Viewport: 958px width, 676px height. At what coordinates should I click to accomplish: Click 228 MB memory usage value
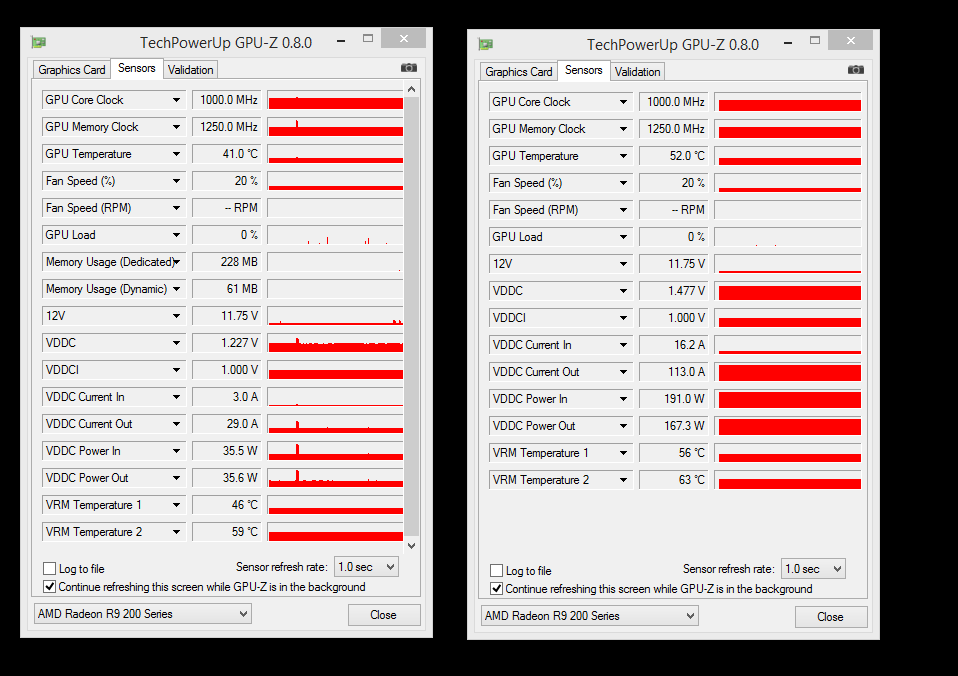tap(227, 262)
